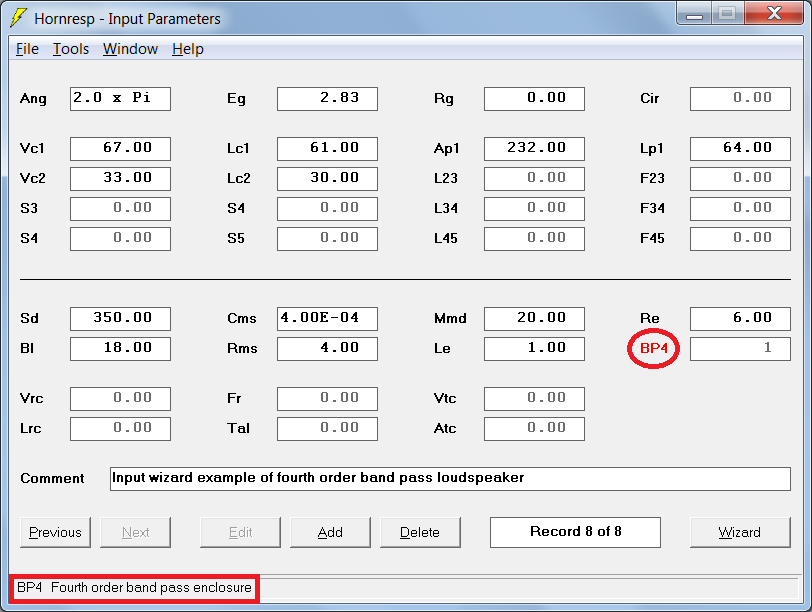Select the Vrc value field

[x=120, y=399]
